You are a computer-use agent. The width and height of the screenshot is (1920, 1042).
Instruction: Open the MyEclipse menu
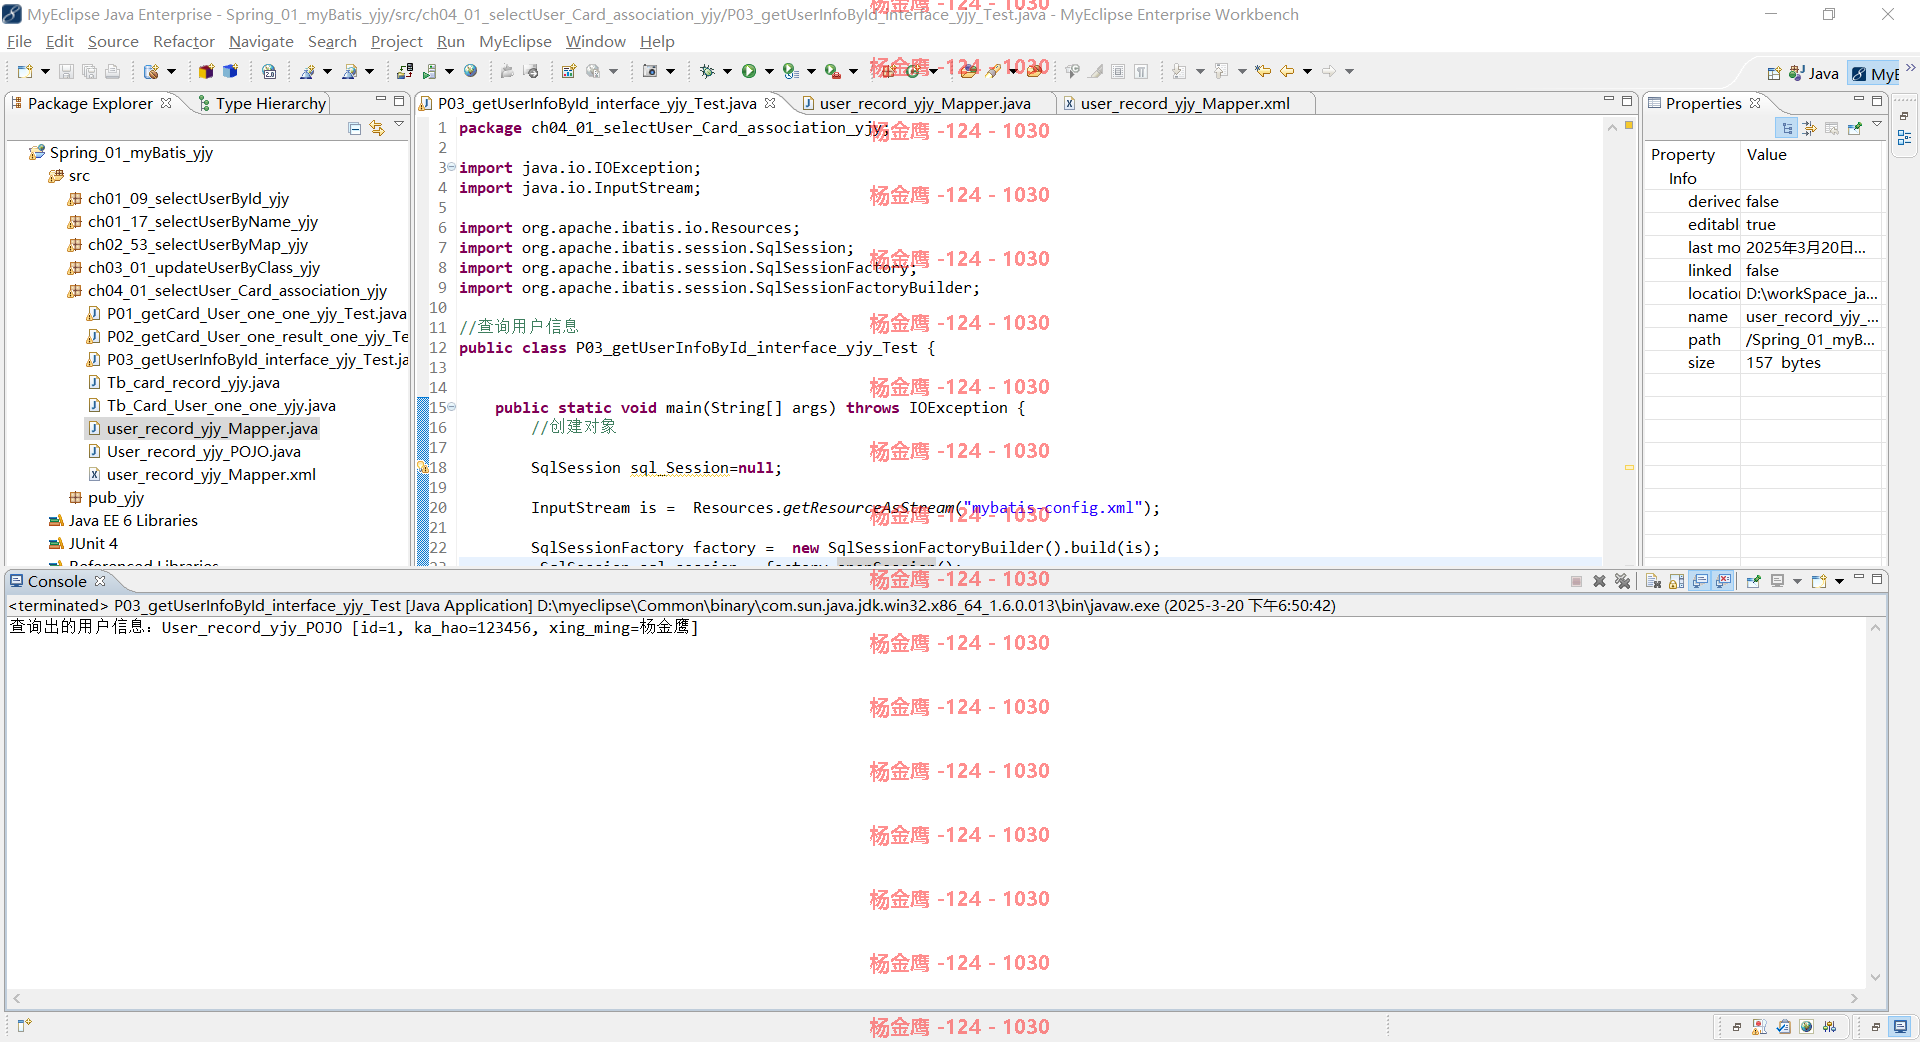515,41
